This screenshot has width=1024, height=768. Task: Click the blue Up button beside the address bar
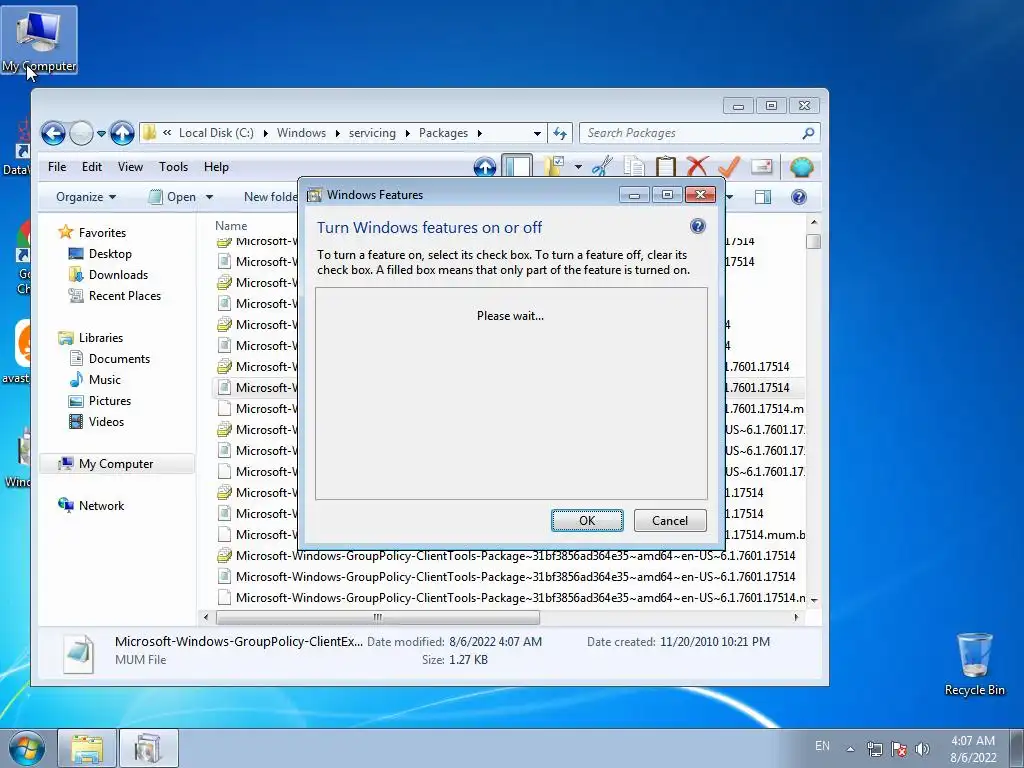(122, 133)
